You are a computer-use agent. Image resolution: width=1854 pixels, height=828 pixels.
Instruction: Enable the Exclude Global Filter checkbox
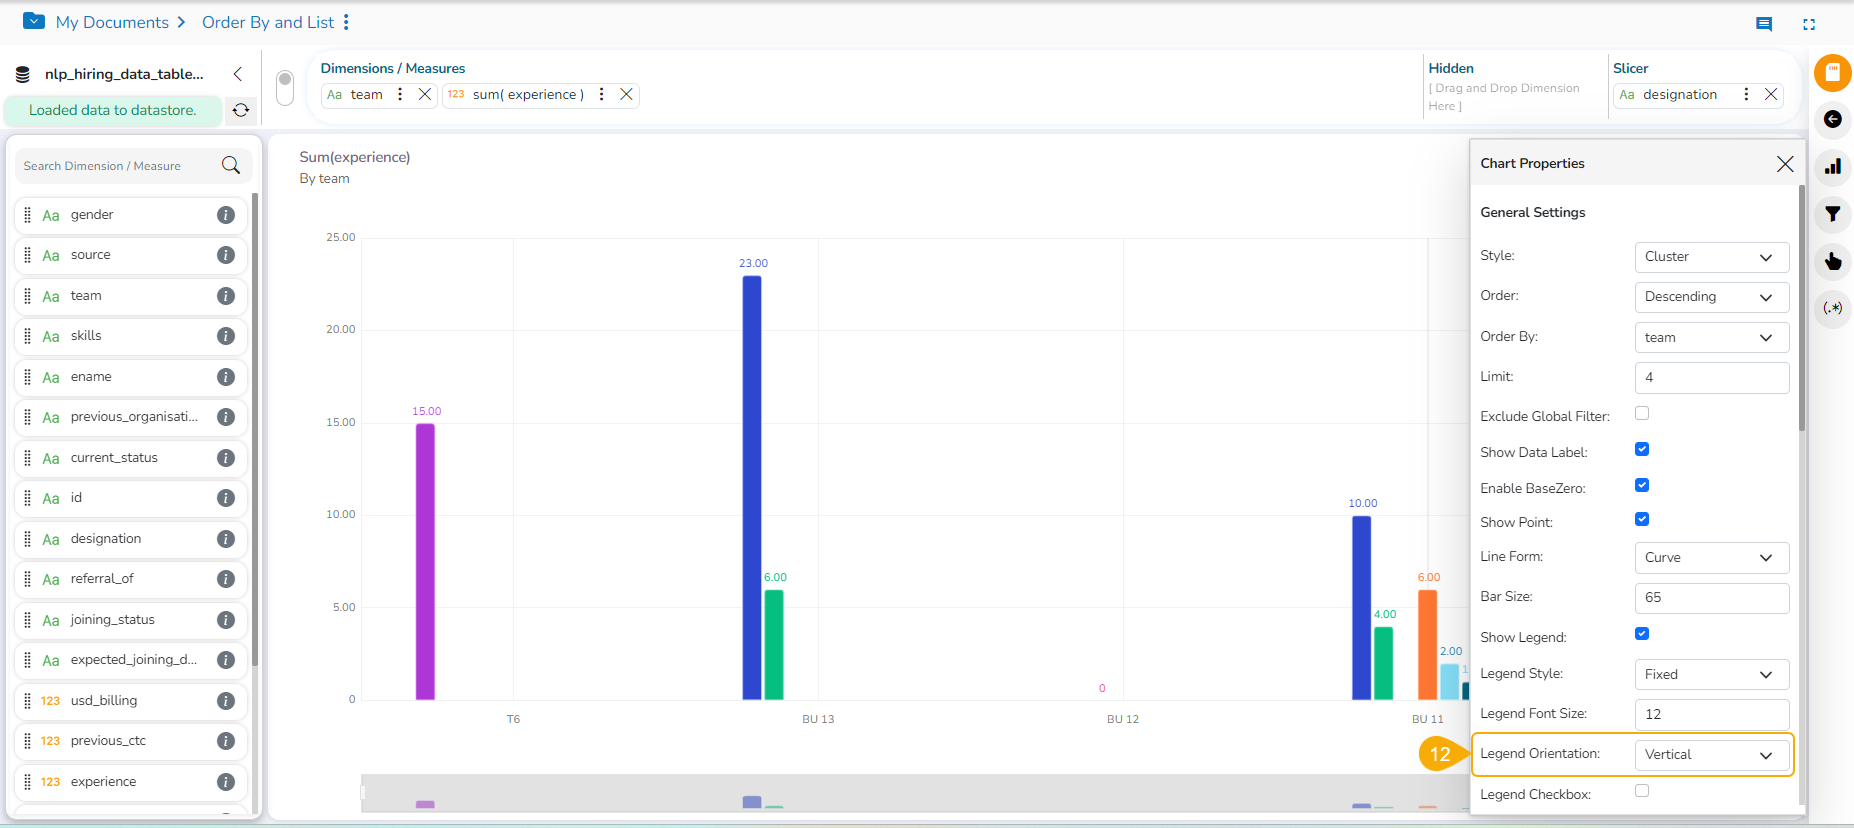(x=1642, y=413)
